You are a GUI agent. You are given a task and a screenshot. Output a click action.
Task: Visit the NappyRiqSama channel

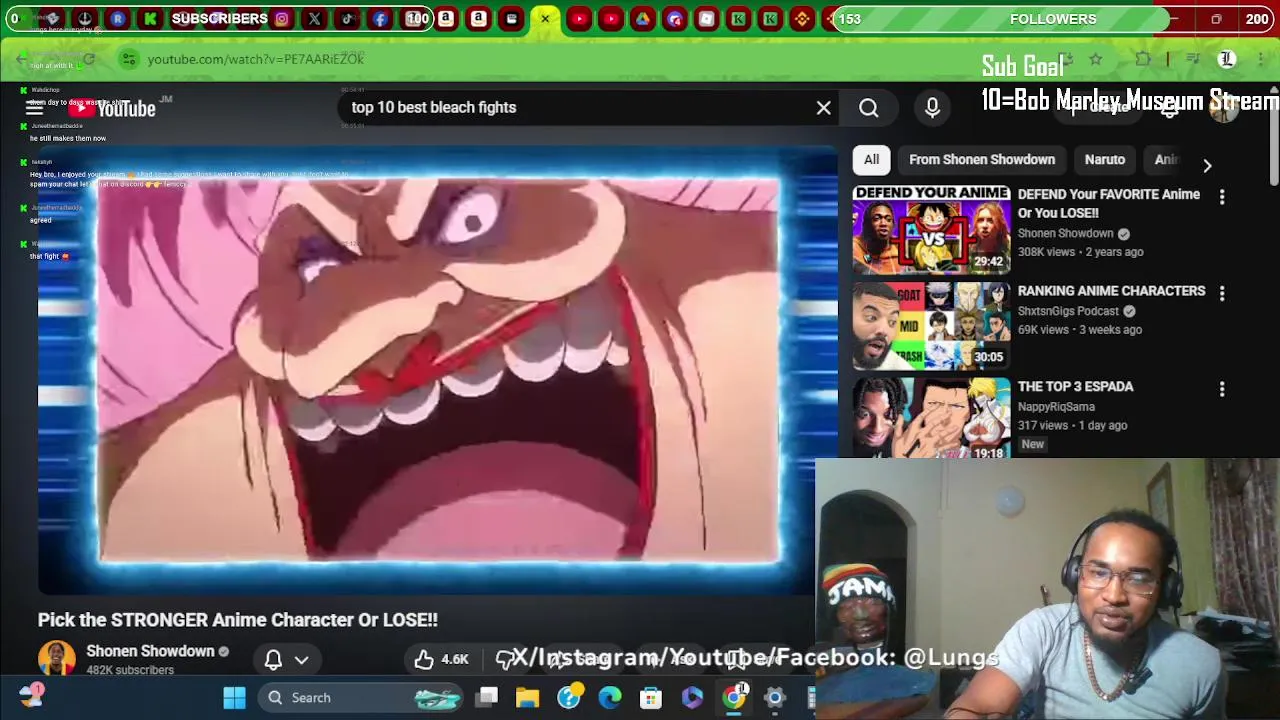click(1056, 407)
